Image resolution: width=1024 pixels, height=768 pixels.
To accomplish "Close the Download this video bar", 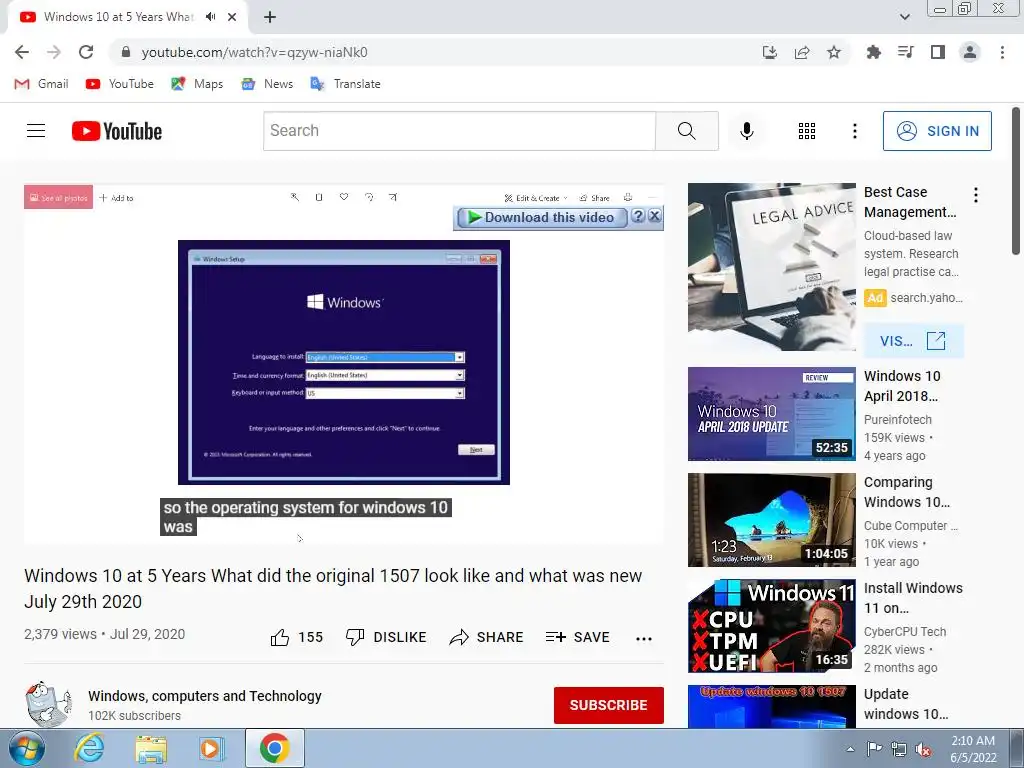I will tap(654, 216).
